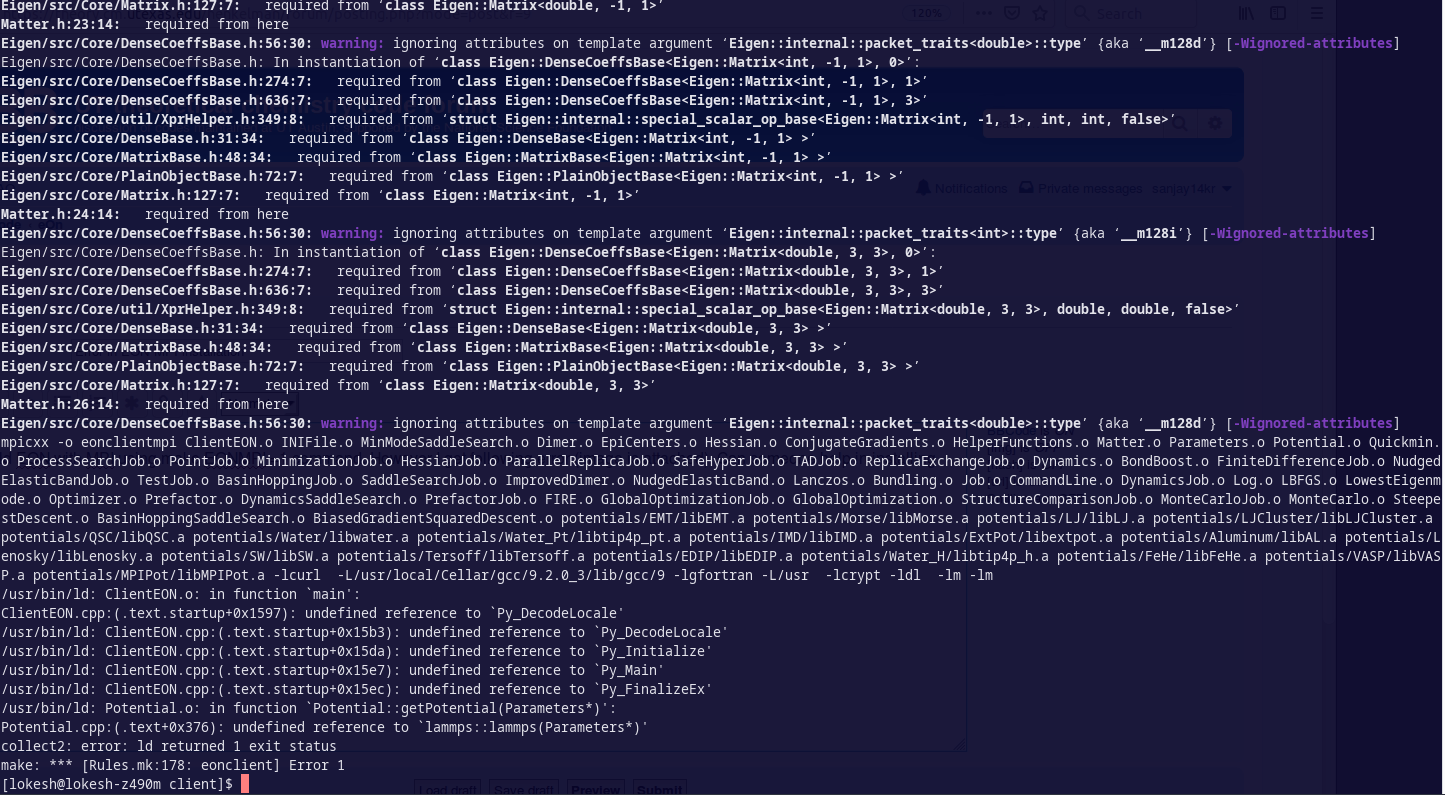This screenshot has width=1445, height=795.
Task: Click the forum search magnifier icon
Action: pos(1179,123)
